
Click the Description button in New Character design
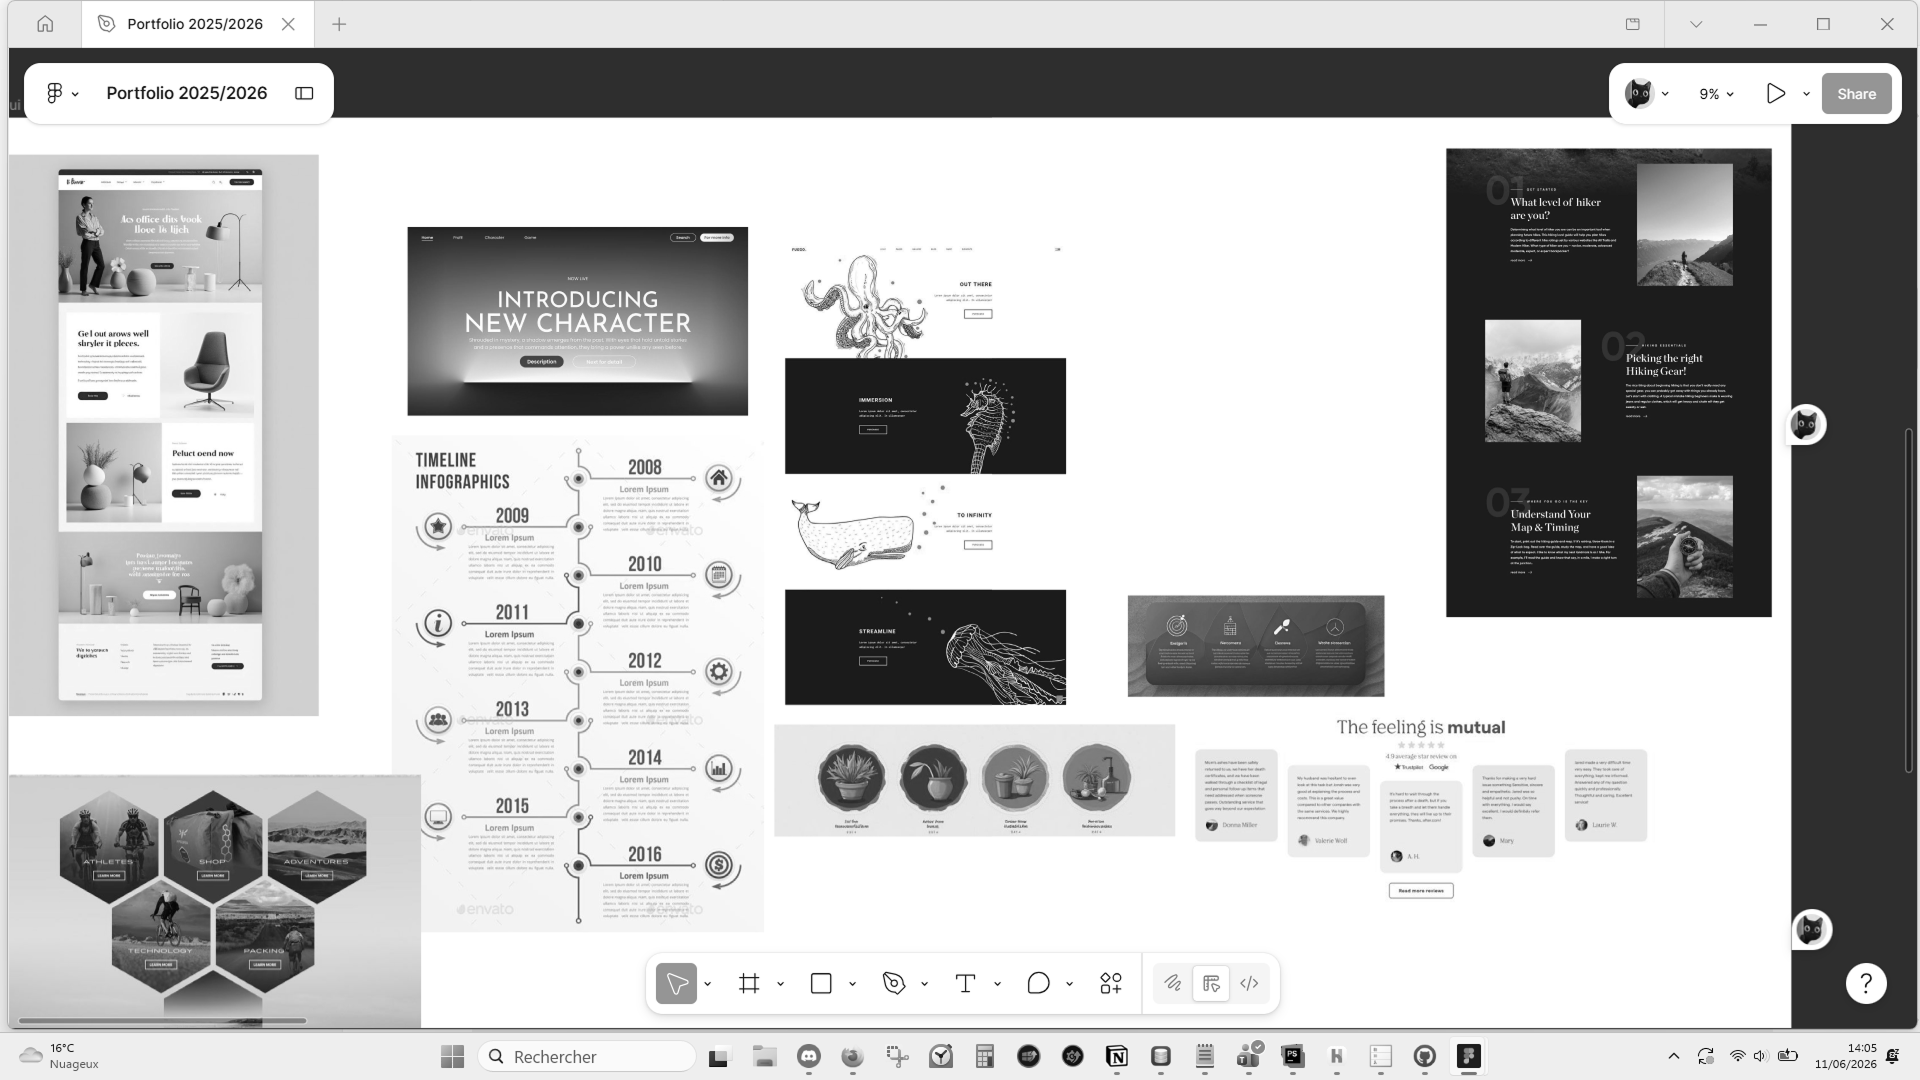tap(541, 362)
